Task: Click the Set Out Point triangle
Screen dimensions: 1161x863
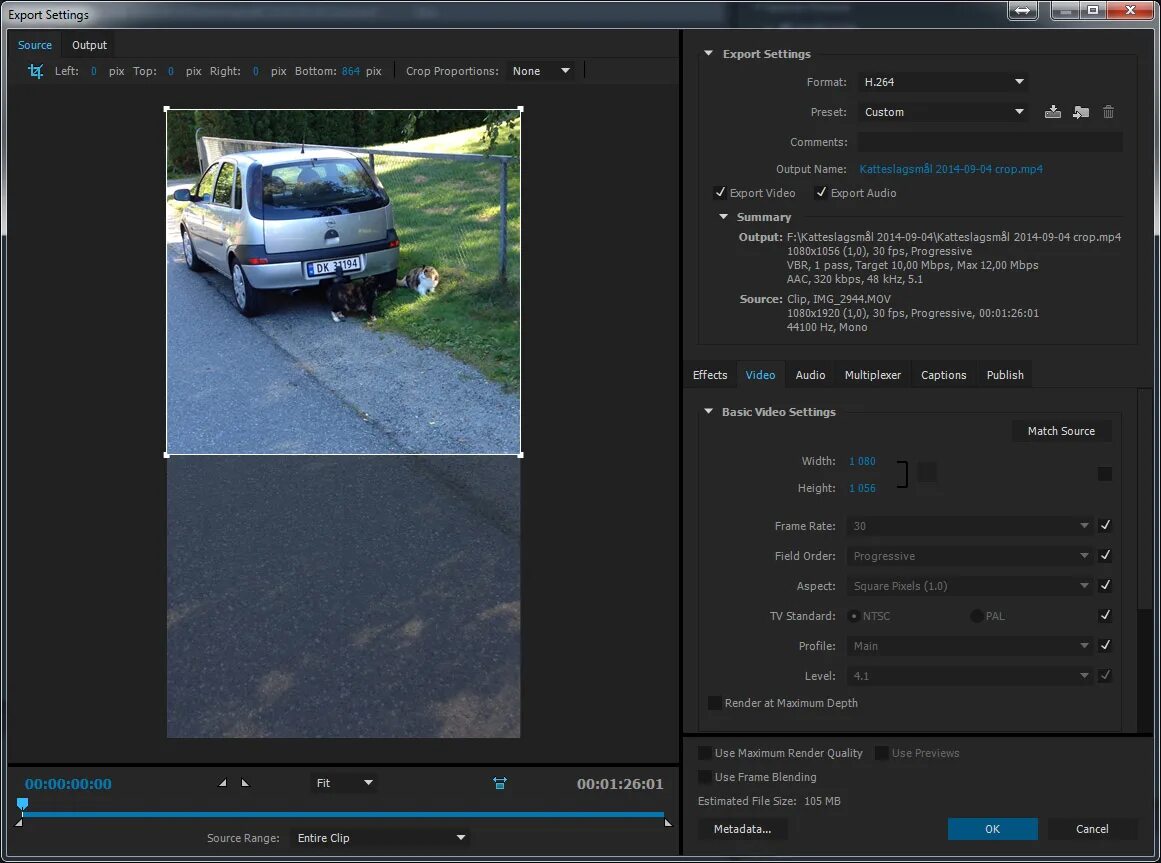Action: click(245, 783)
